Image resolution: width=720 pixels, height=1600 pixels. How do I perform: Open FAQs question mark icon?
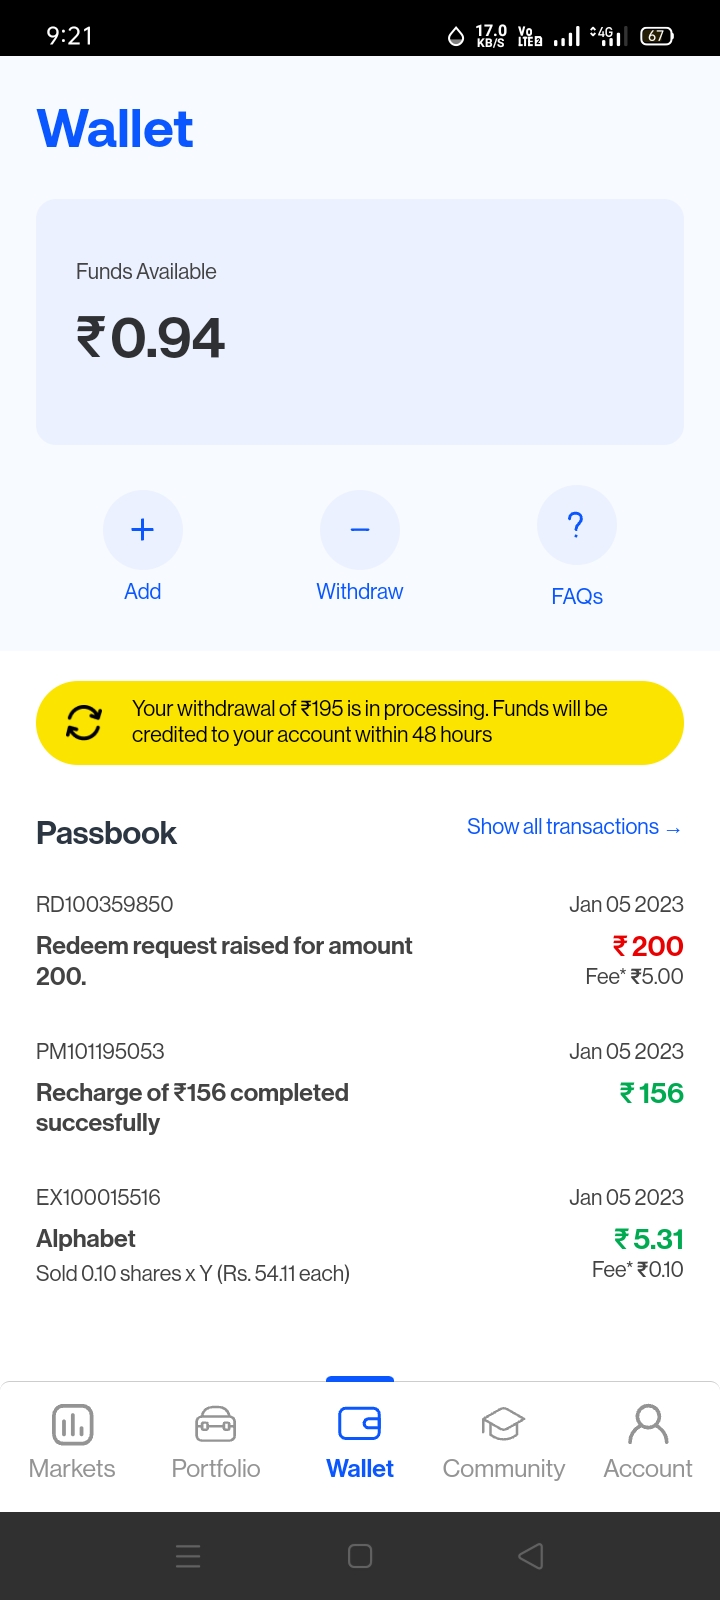coord(576,525)
